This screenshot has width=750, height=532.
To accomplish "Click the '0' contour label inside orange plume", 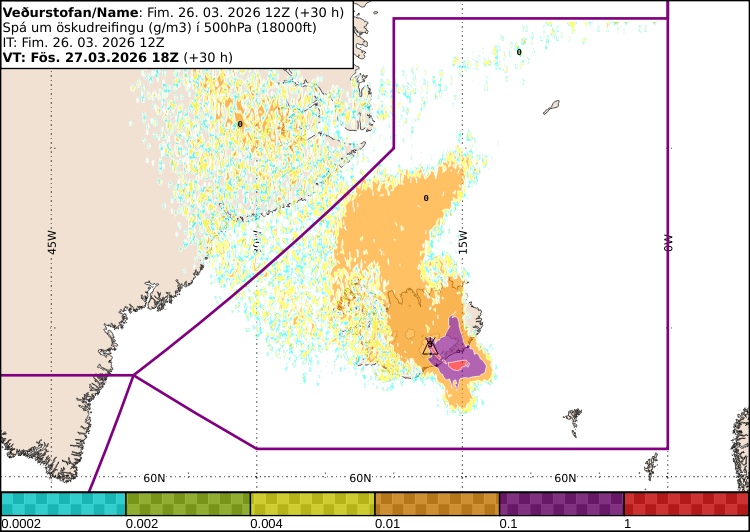I will [x=426, y=198].
